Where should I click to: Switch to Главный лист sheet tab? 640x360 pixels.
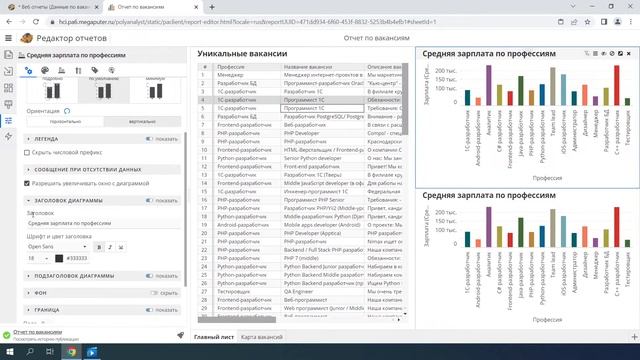214,337
